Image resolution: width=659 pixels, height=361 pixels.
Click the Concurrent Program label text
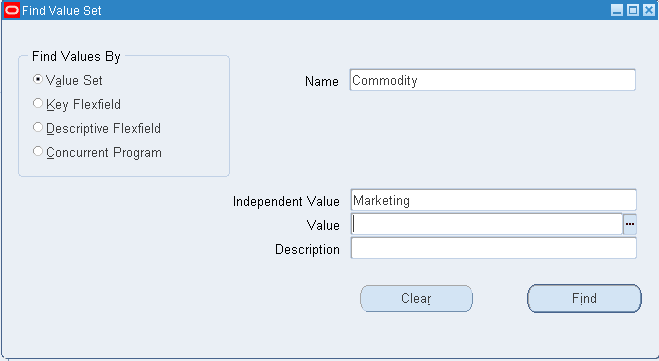click(104, 152)
